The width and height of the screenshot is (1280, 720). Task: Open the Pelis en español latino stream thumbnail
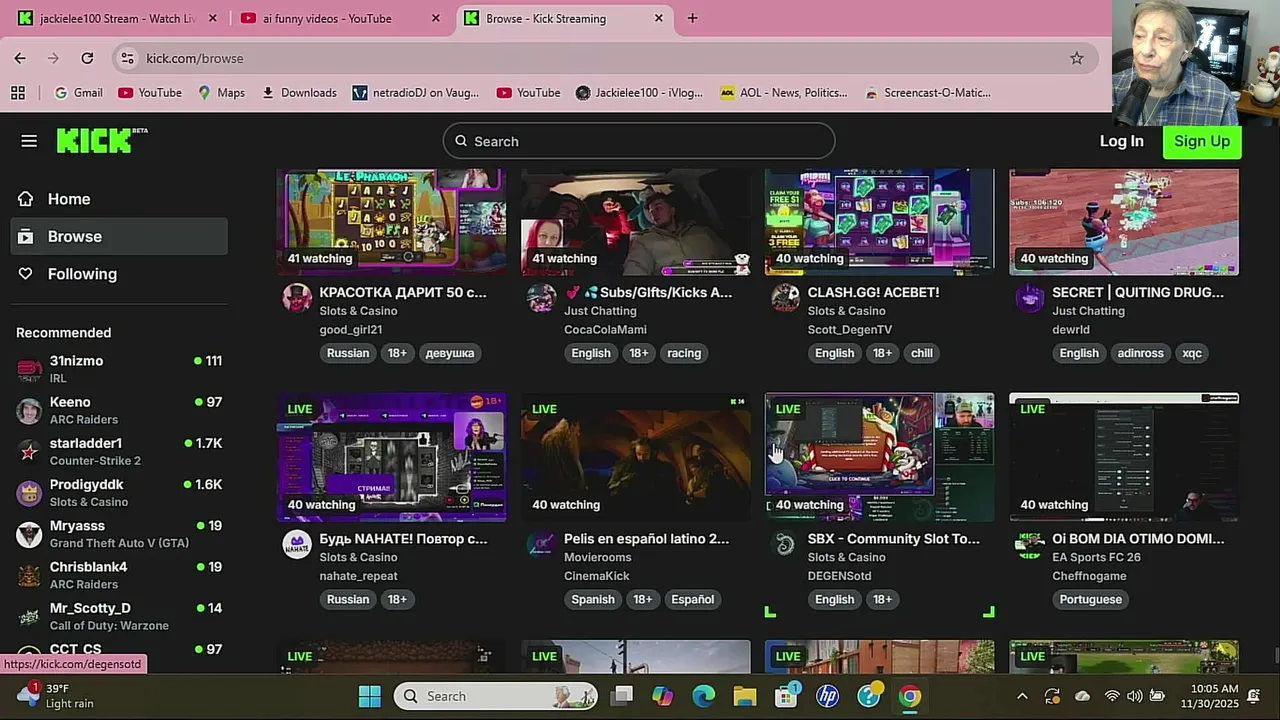[635, 457]
